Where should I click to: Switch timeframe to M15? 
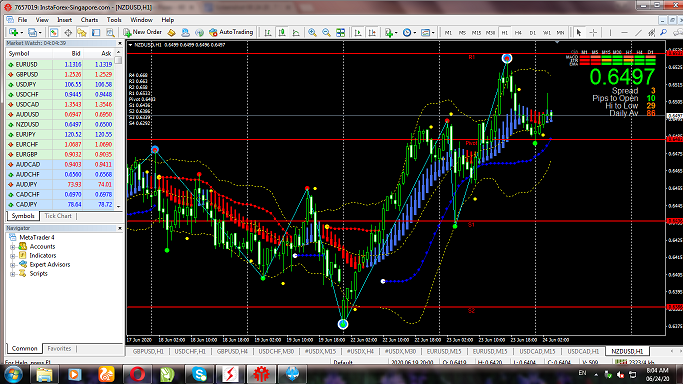point(476,33)
